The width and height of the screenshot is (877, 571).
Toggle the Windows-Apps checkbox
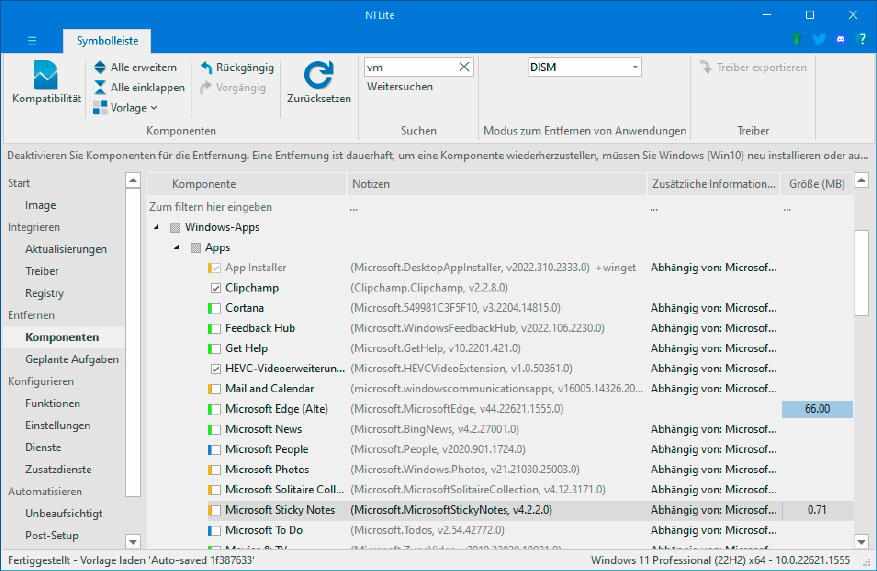click(175, 228)
